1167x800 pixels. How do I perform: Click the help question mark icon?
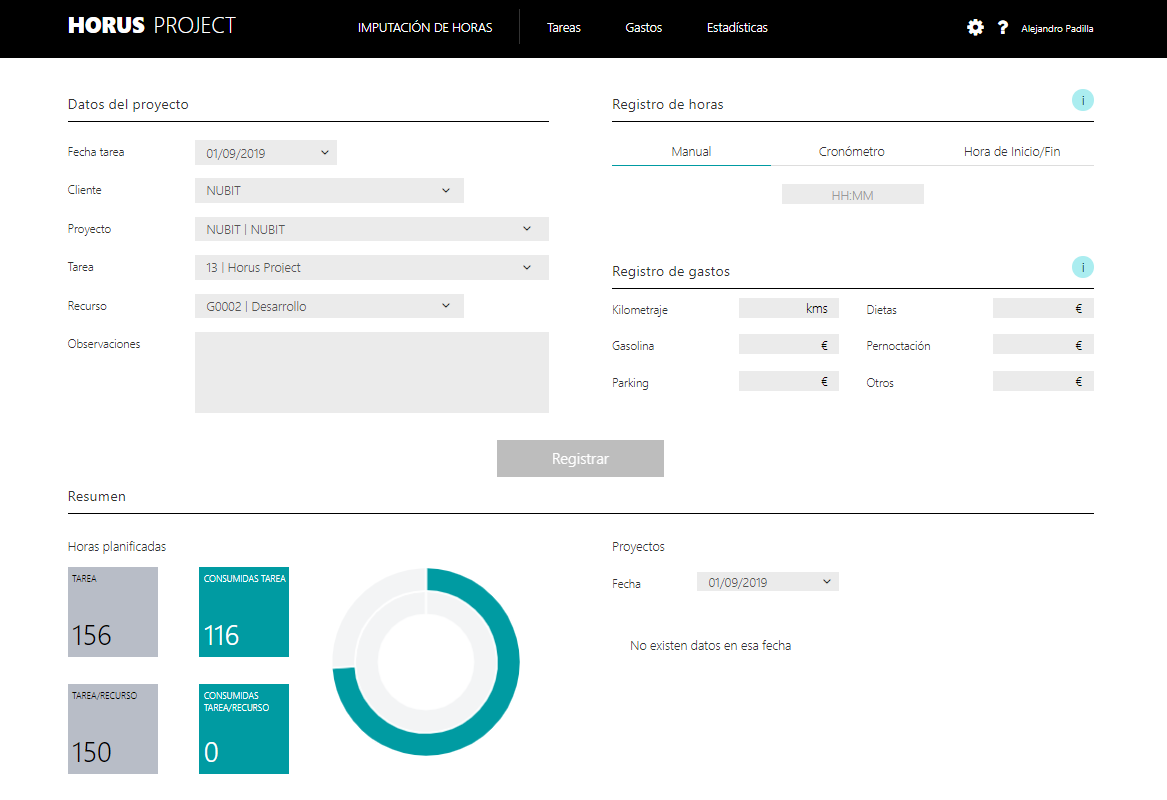[1003, 28]
